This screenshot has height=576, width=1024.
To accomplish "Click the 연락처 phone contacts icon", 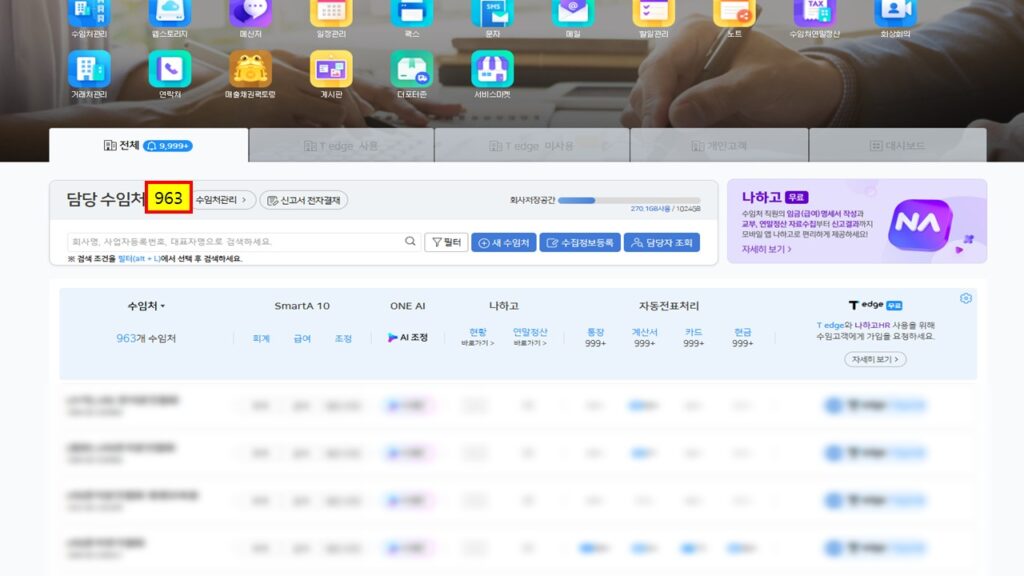I will click(x=169, y=70).
